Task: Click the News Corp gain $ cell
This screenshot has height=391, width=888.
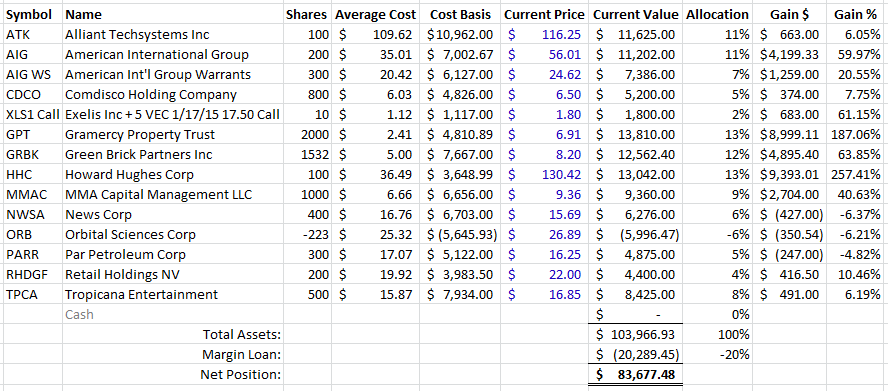Action: (787, 215)
